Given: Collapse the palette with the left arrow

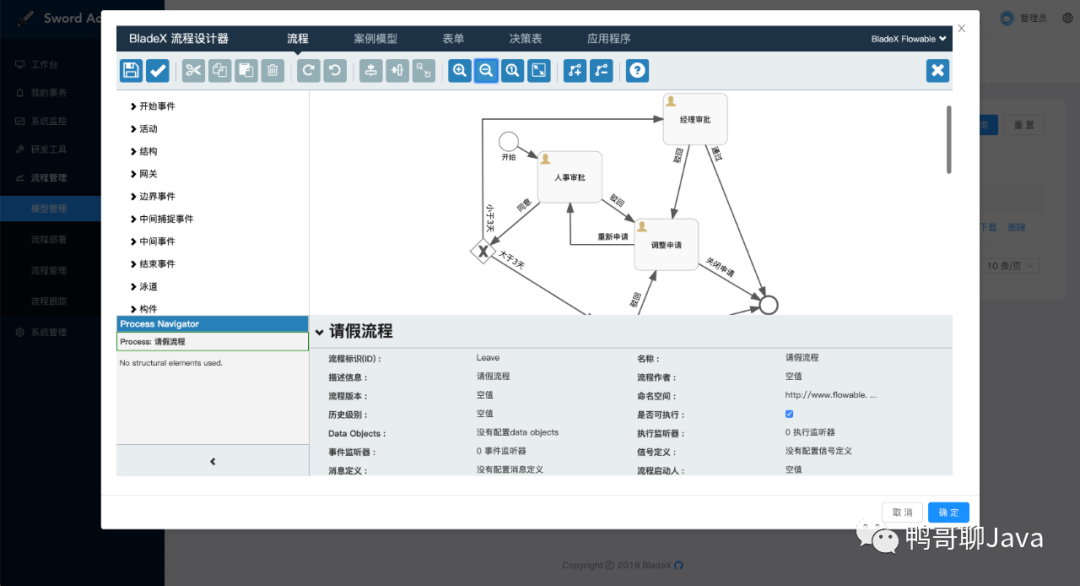Looking at the screenshot, I should (213, 461).
